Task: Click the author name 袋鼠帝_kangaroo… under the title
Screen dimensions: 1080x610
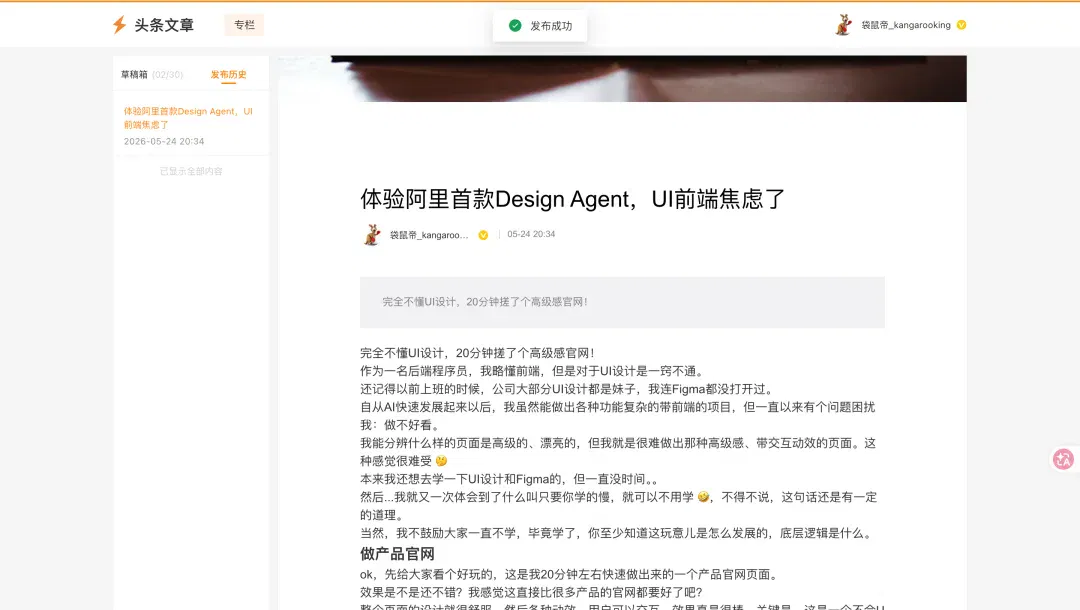Action: [x=429, y=235]
